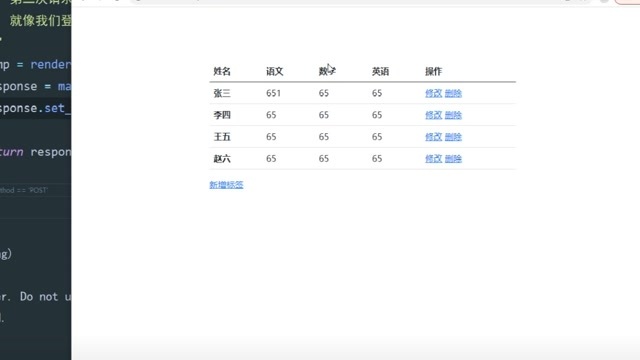Click 删除 link for 赵六
This screenshot has width=640, height=360.
[x=453, y=158]
